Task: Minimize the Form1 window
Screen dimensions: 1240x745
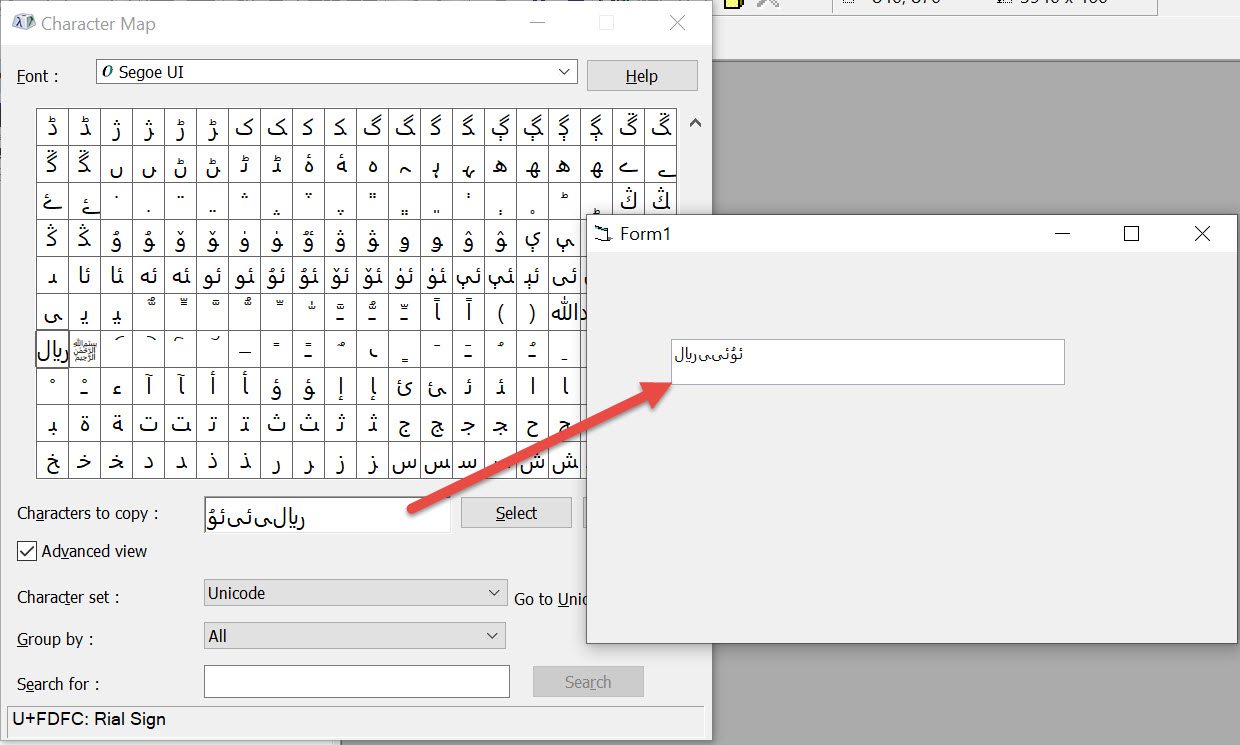Action: pos(1062,234)
